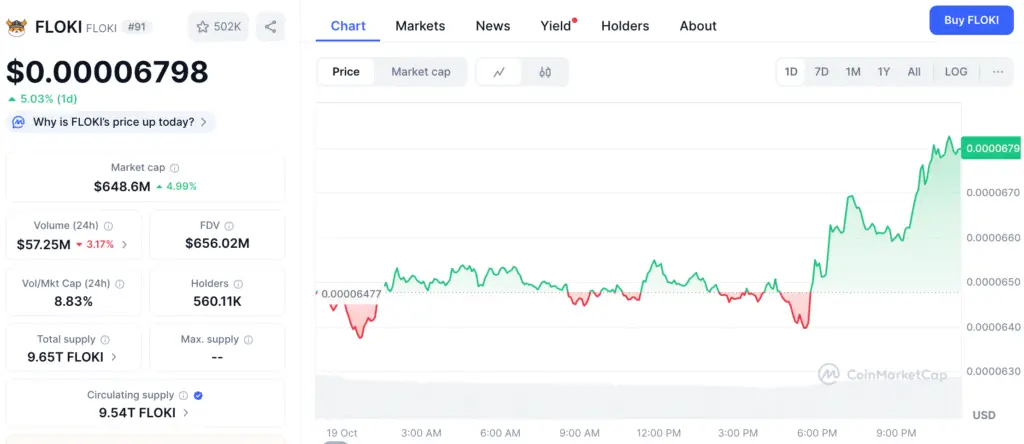The height and width of the screenshot is (444, 1024).
Task: Click the info icon beside Market cap
Action: 175,168
